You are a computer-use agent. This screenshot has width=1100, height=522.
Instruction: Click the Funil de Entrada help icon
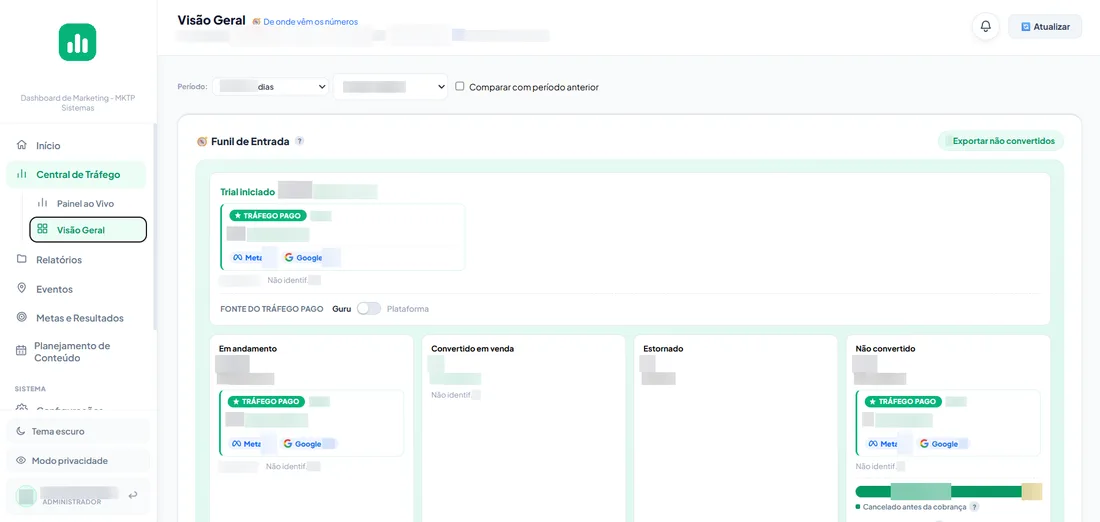tap(300, 141)
